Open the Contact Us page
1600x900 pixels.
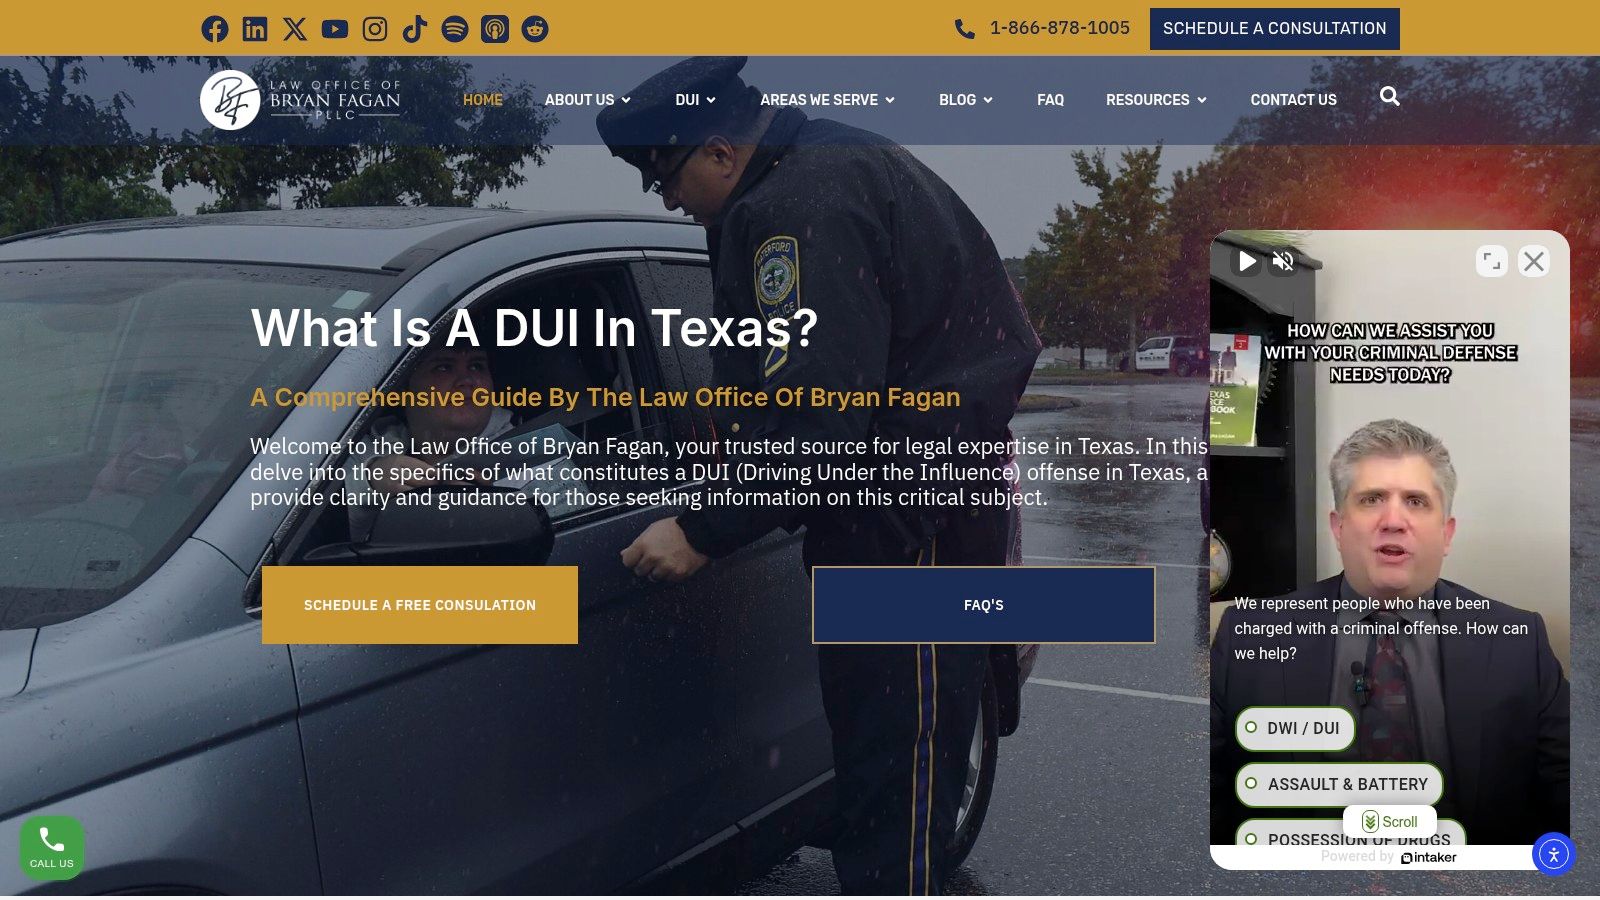pyautogui.click(x=1293, y=100)
